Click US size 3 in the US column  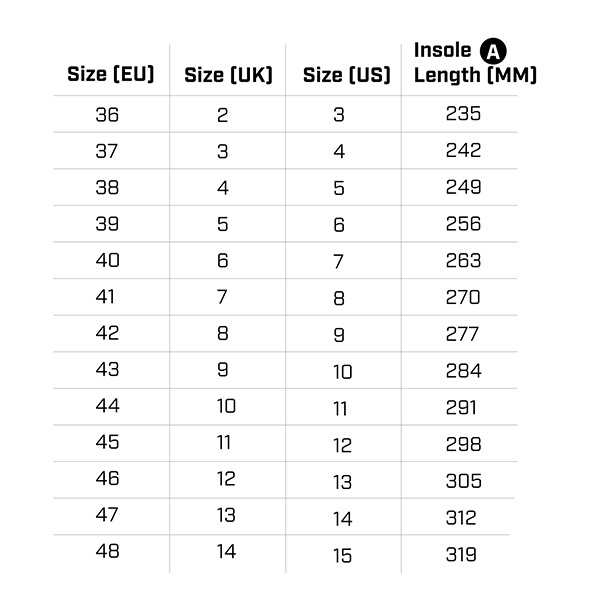(339, 115)
